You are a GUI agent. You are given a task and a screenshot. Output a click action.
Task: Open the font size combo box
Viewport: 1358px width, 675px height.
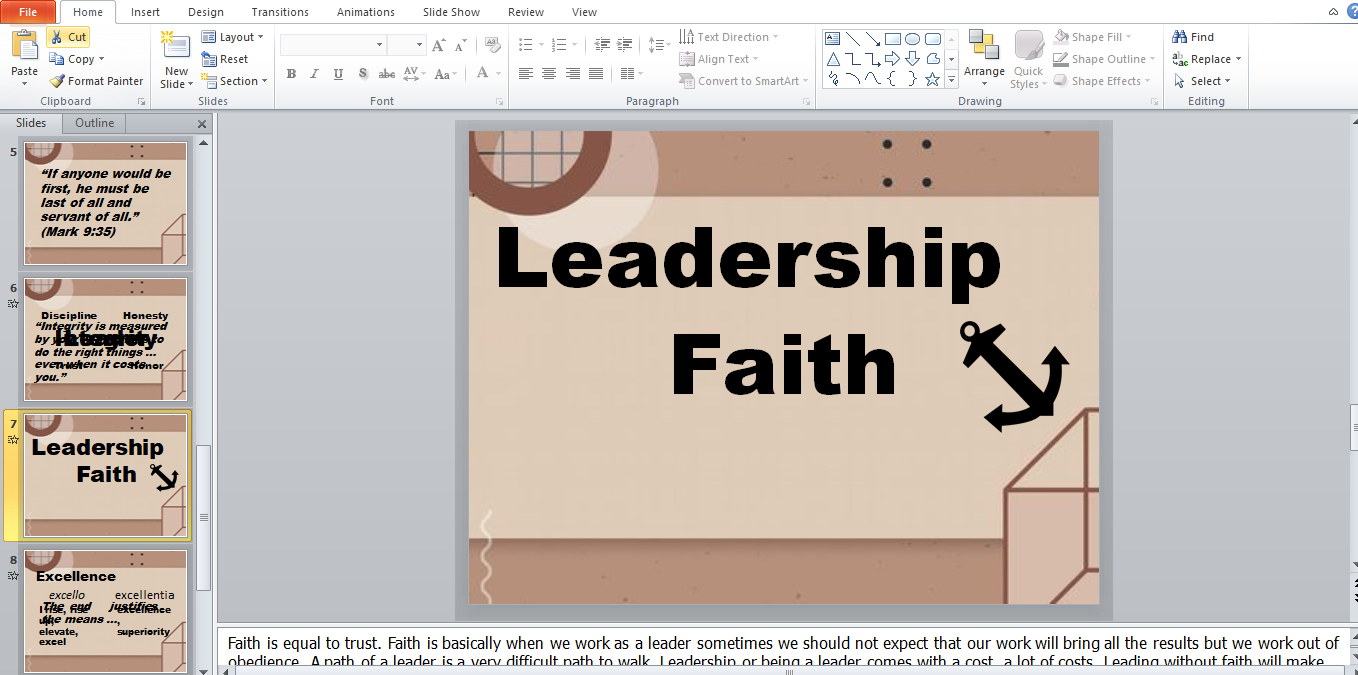[407, 45]
